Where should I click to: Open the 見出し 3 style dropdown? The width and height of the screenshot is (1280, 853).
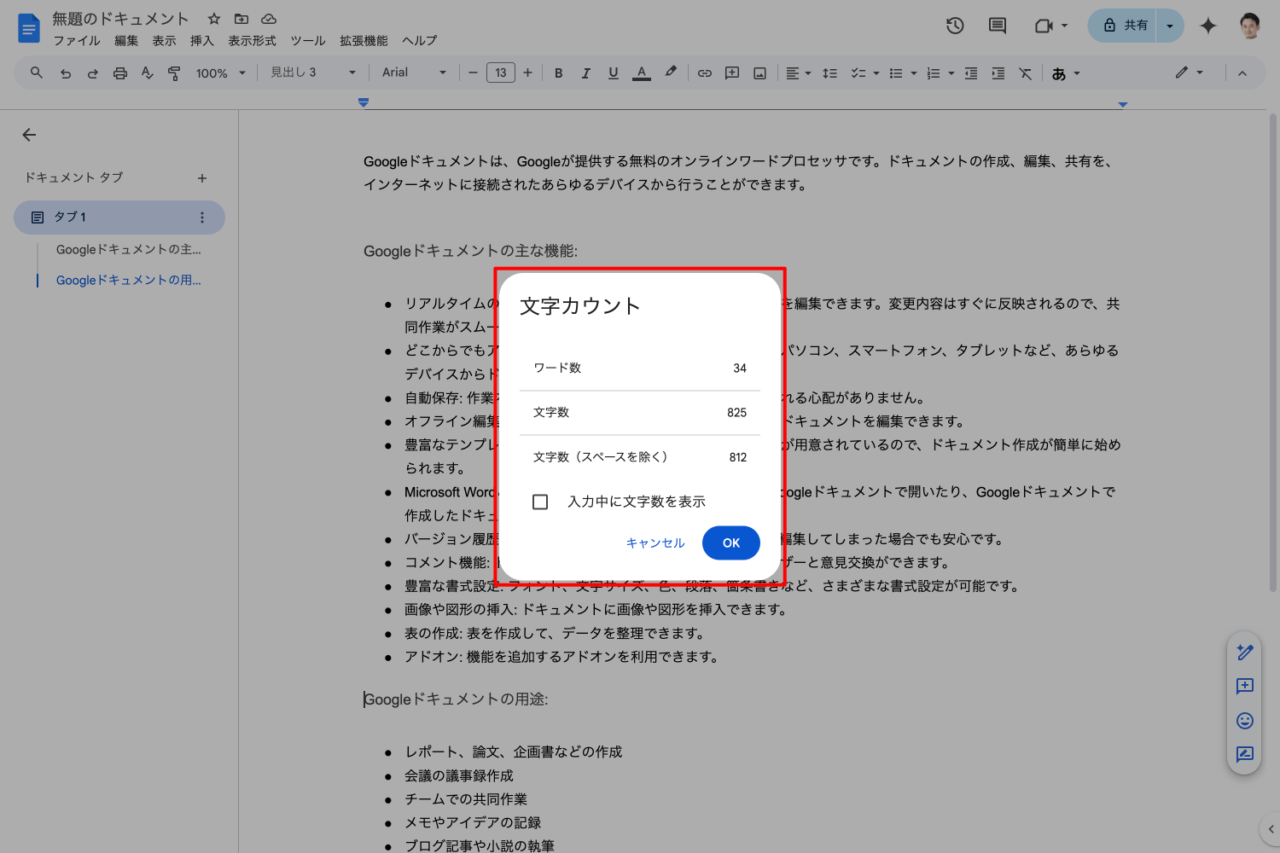click(x=312, y=73)
